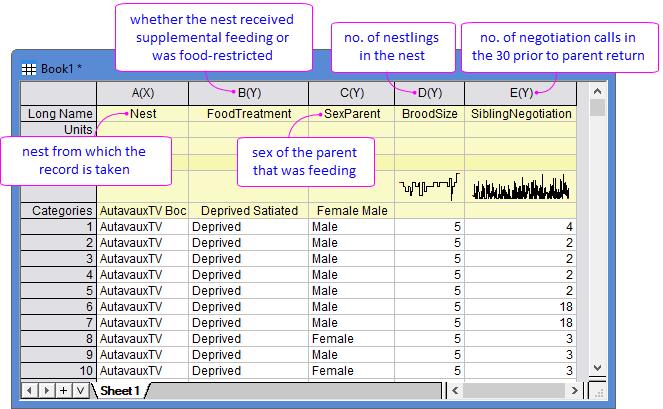Select row header 10
Image resolution: width=663 pixels, height=409 pixels.
(59, 371)
